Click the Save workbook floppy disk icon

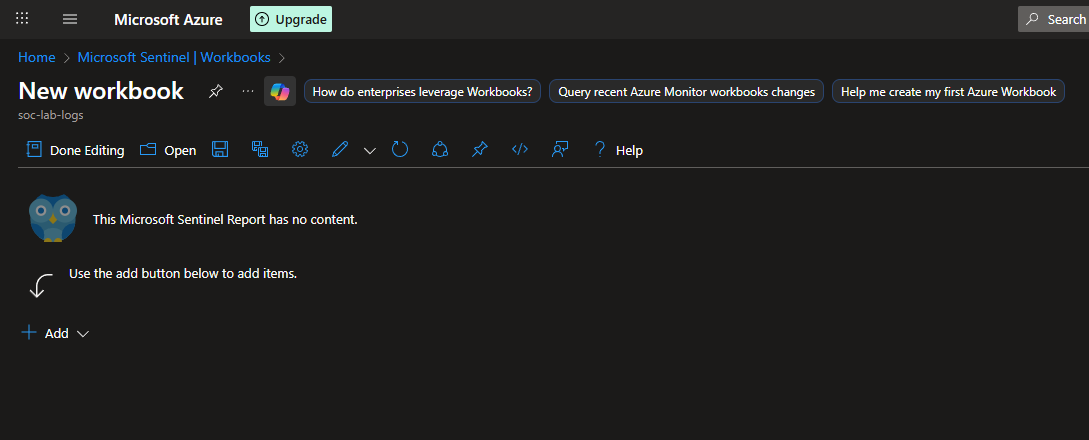[x=220, y=150]
